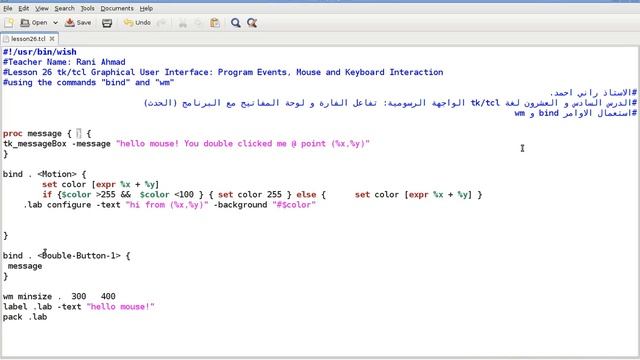
Task: Expand the recent files arrow beside Open
Action: tap(56, 23)
